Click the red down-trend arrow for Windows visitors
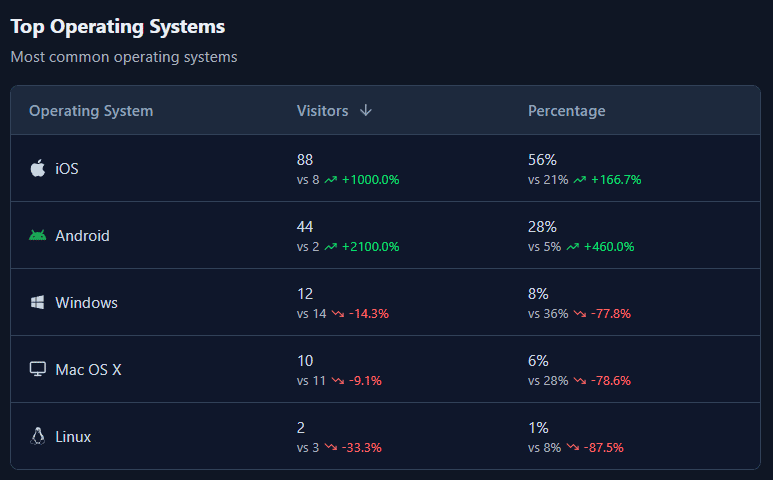 tap(338, 314)
